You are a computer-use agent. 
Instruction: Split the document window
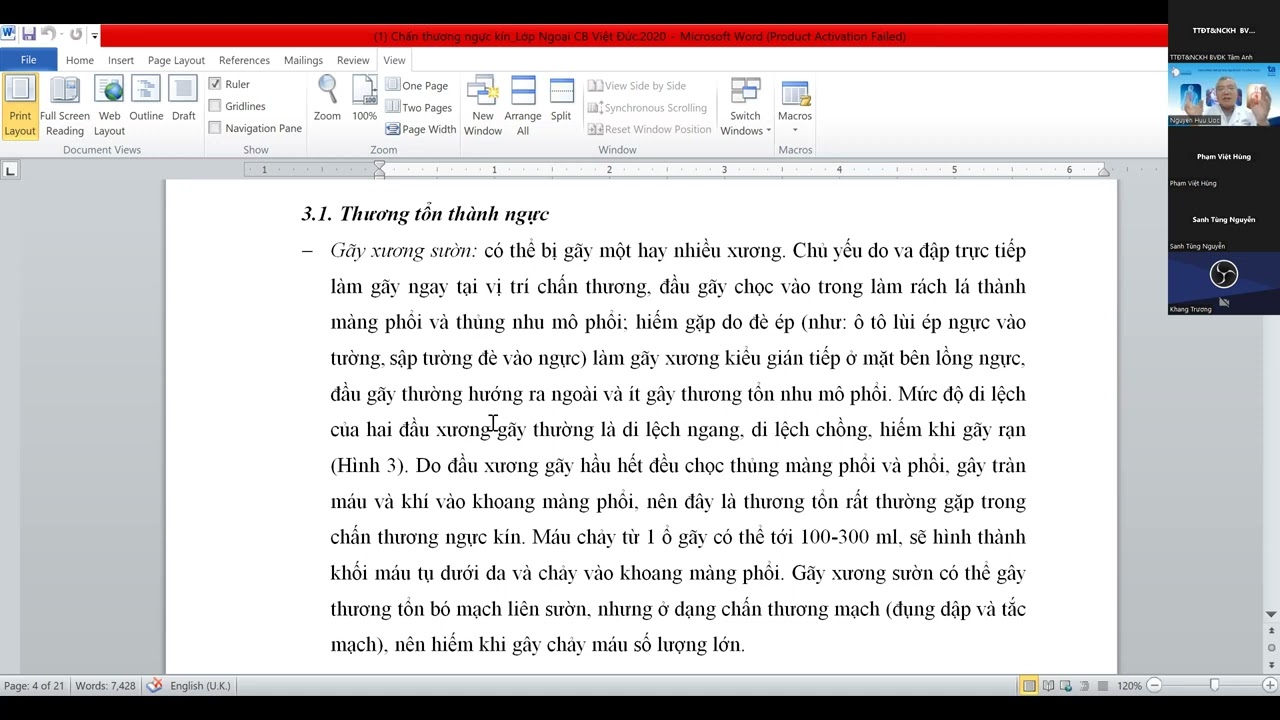561,100
